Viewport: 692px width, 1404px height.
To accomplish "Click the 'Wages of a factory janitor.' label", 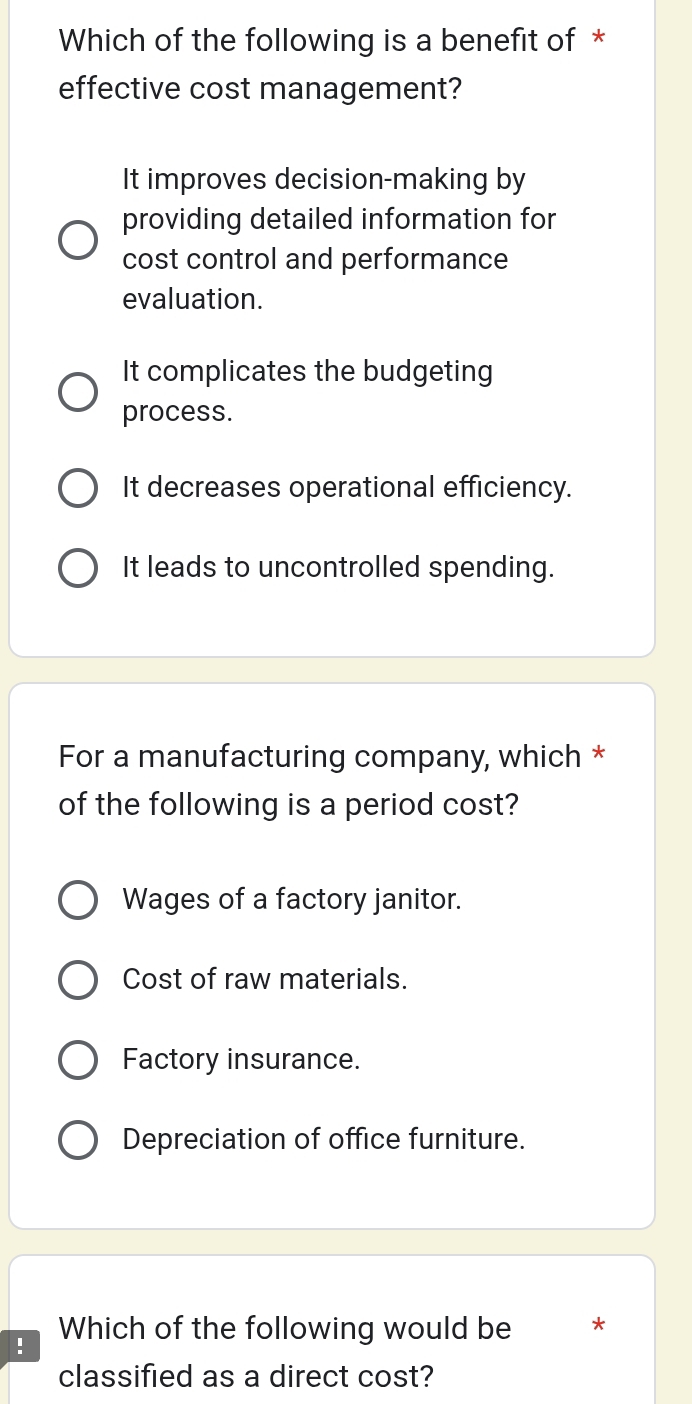I will [x=292, y=900].
